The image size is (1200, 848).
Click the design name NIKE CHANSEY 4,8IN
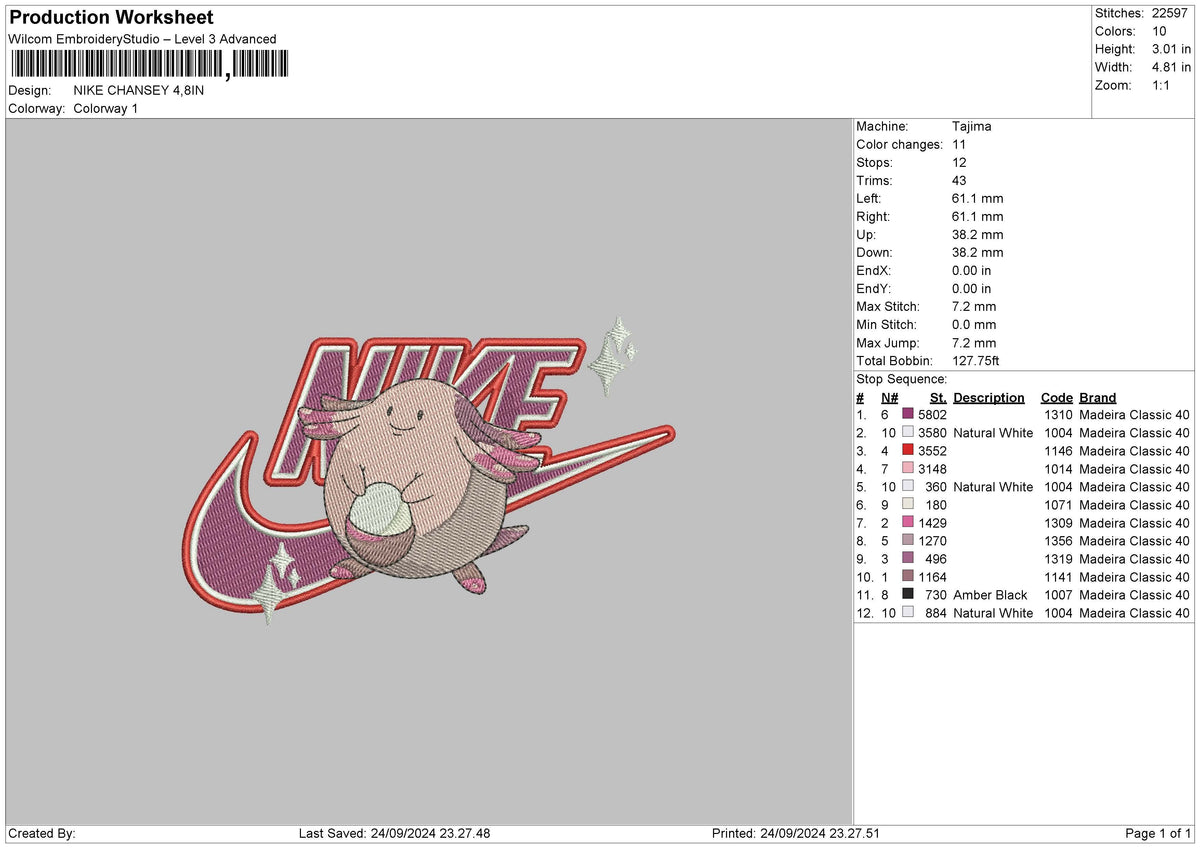(x=140, y=90)
